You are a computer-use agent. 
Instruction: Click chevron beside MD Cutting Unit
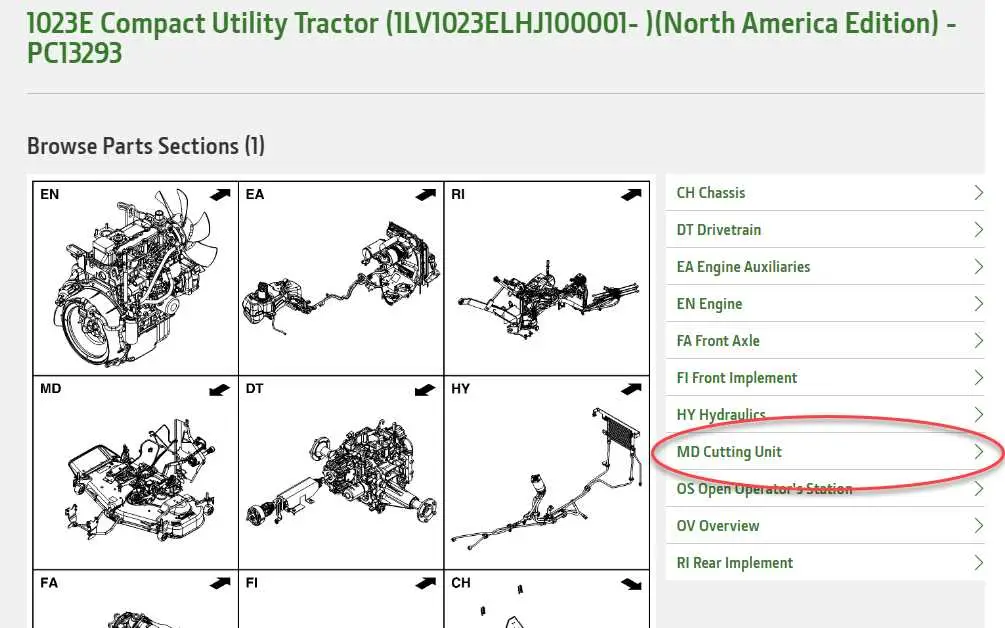point(978,452)
